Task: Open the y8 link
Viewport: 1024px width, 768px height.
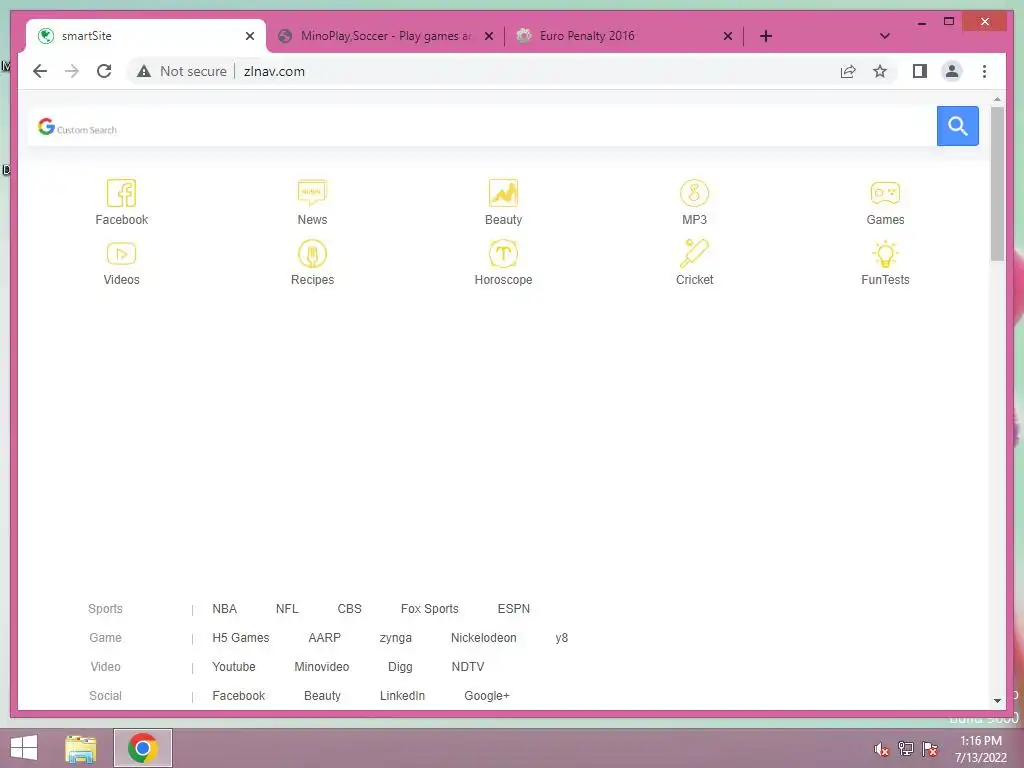Action: coord(562,638)
